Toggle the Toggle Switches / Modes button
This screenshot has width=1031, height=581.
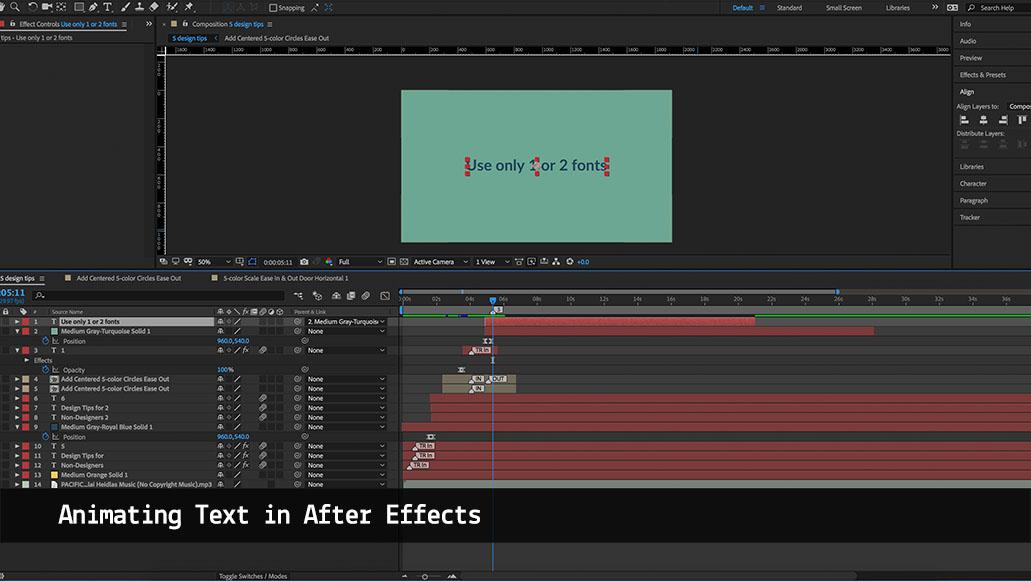[x=253, y=576]
